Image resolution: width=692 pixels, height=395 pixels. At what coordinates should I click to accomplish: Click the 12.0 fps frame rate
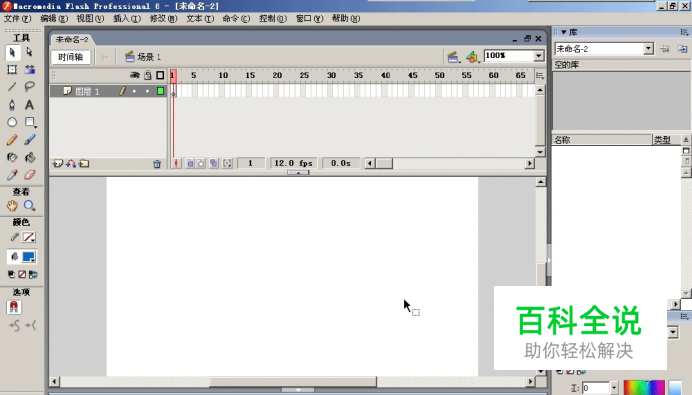coord(293,163)
